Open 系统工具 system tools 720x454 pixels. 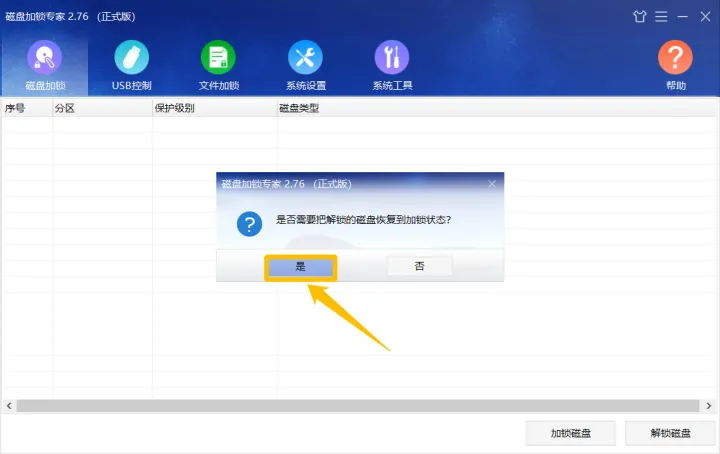(x=392, y=65)
